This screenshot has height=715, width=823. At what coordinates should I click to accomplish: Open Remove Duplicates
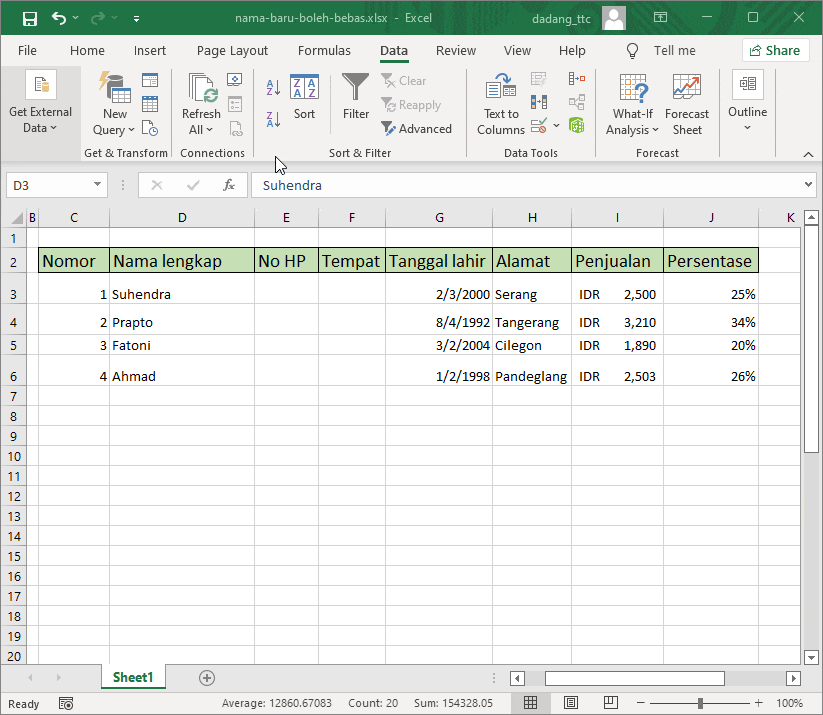[x=537, y=103]
